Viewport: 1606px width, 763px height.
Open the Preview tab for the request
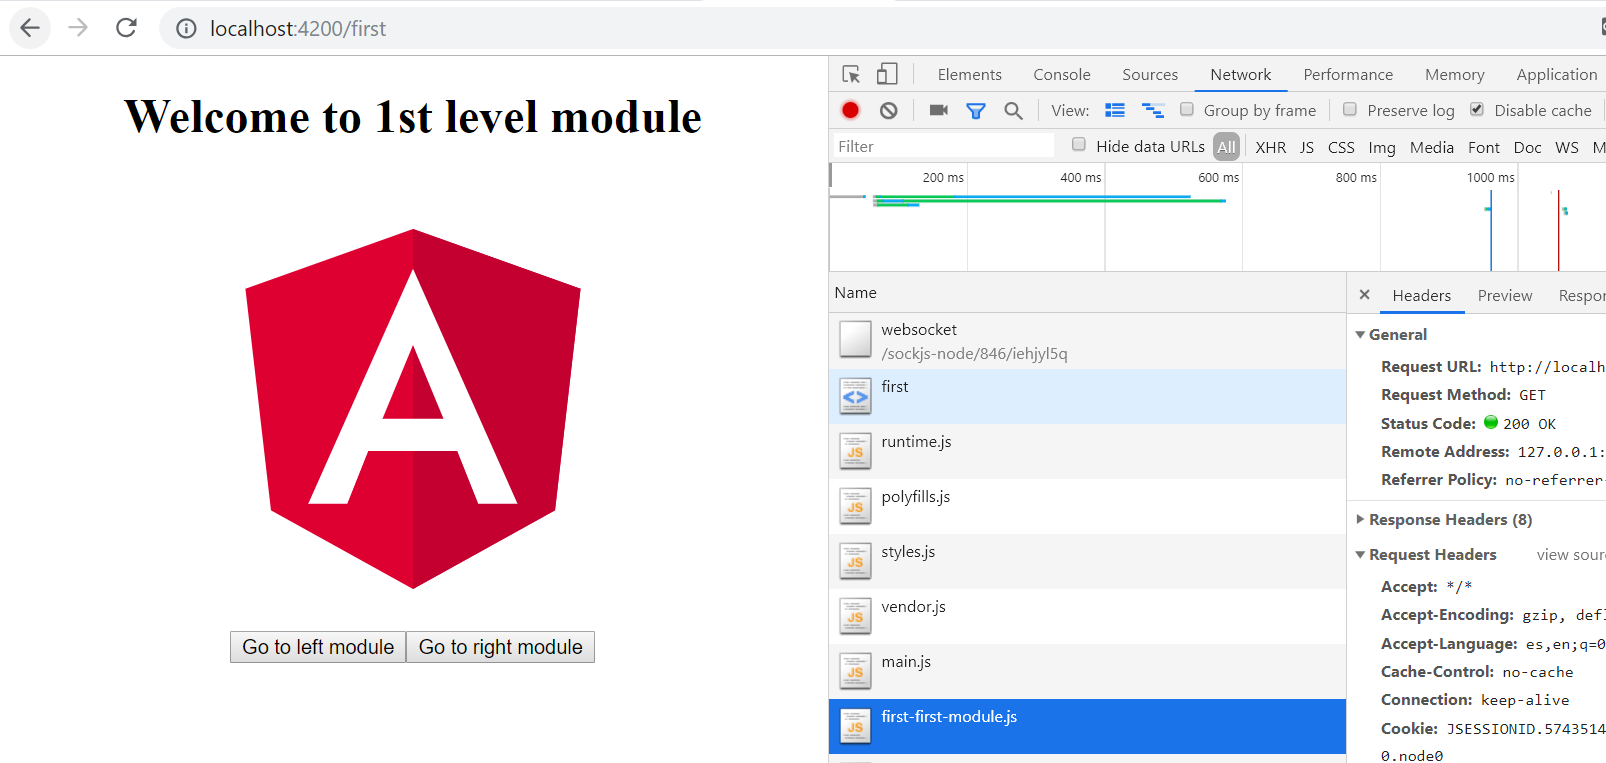click(x=1504, y=295)
